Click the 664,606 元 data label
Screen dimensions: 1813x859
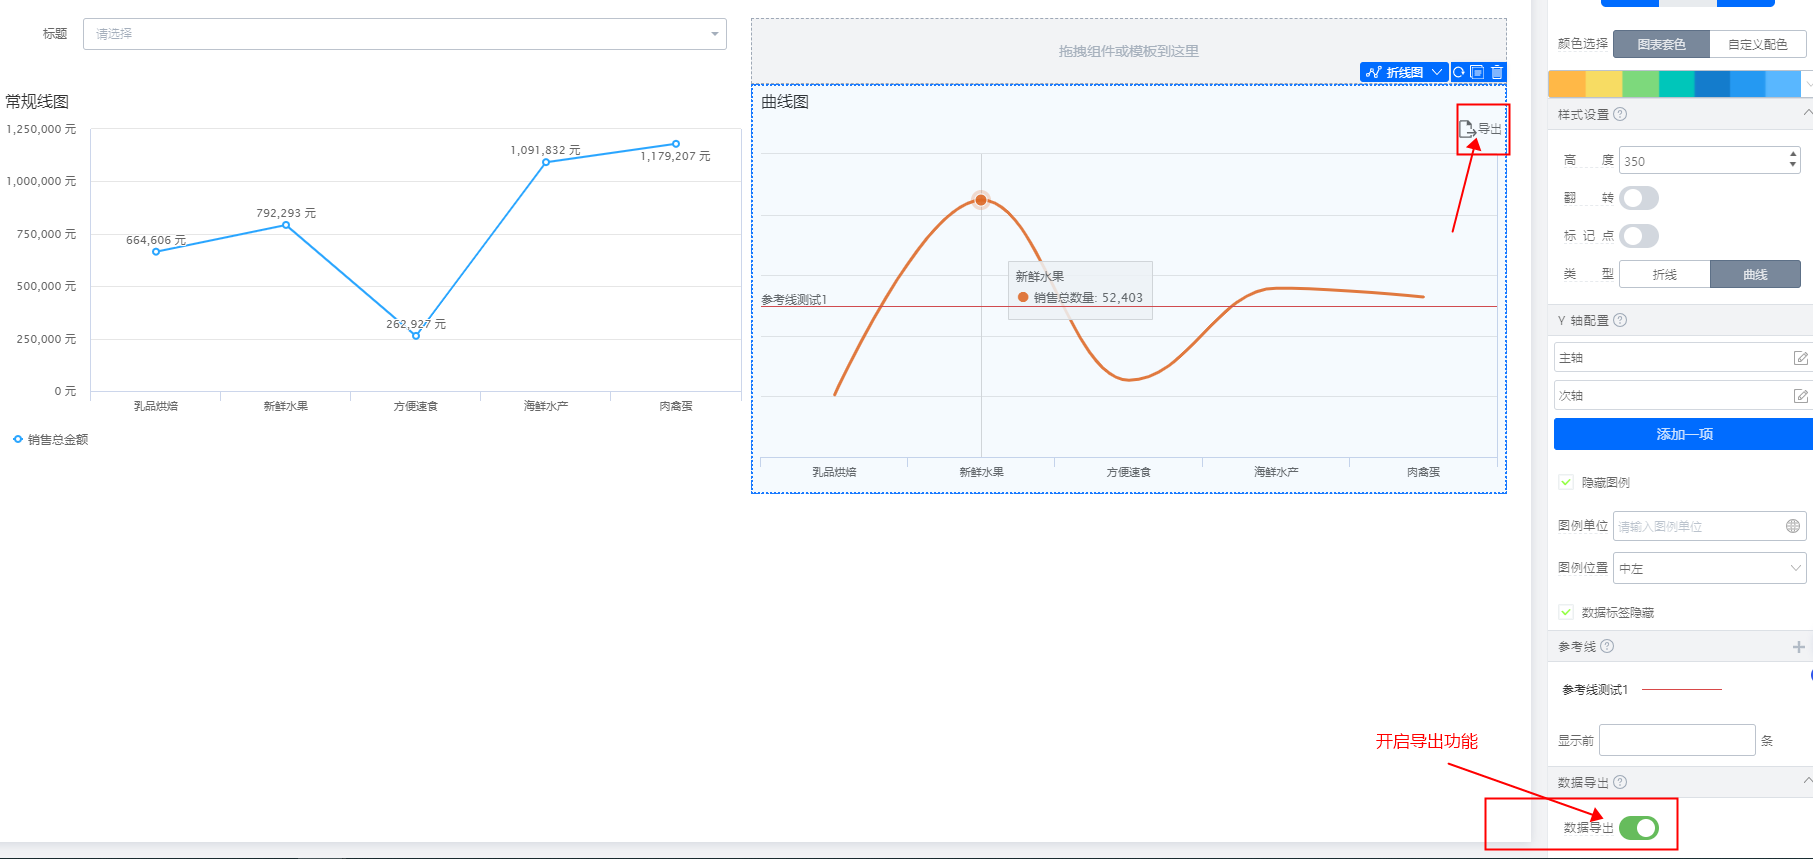(x=156, y=240)
